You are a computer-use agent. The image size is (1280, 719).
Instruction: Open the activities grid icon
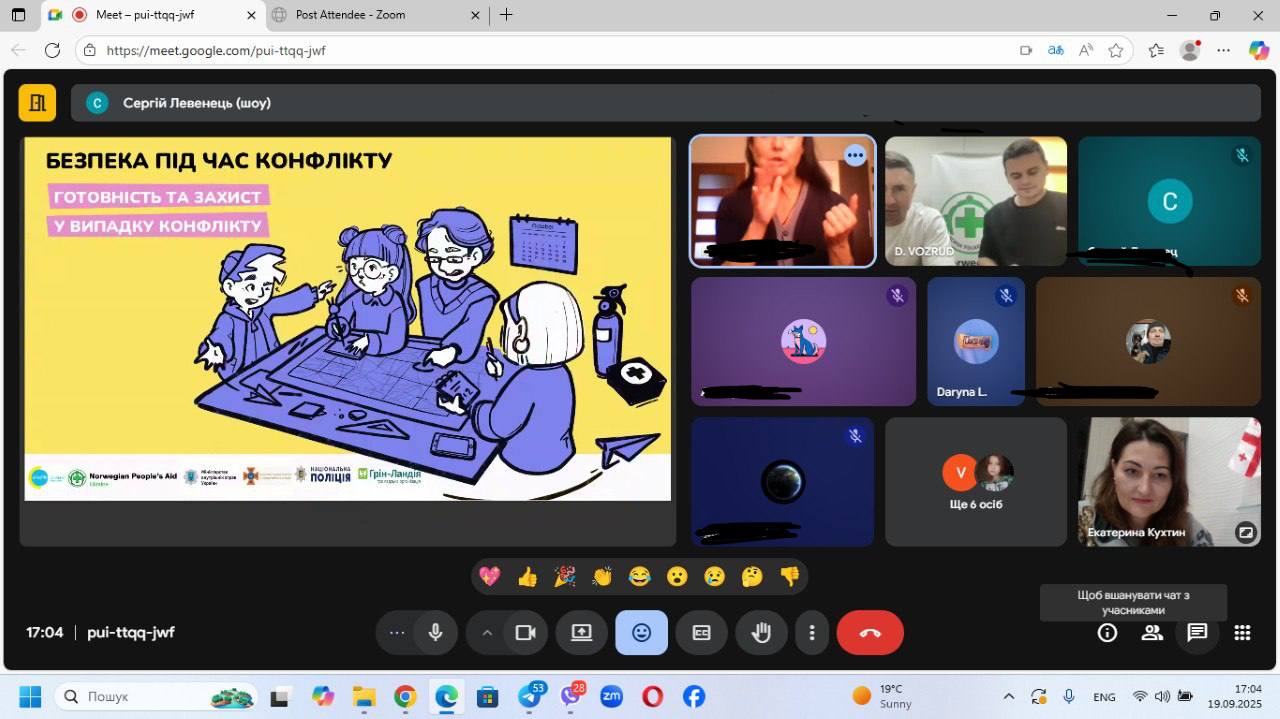pos(1242,632)
